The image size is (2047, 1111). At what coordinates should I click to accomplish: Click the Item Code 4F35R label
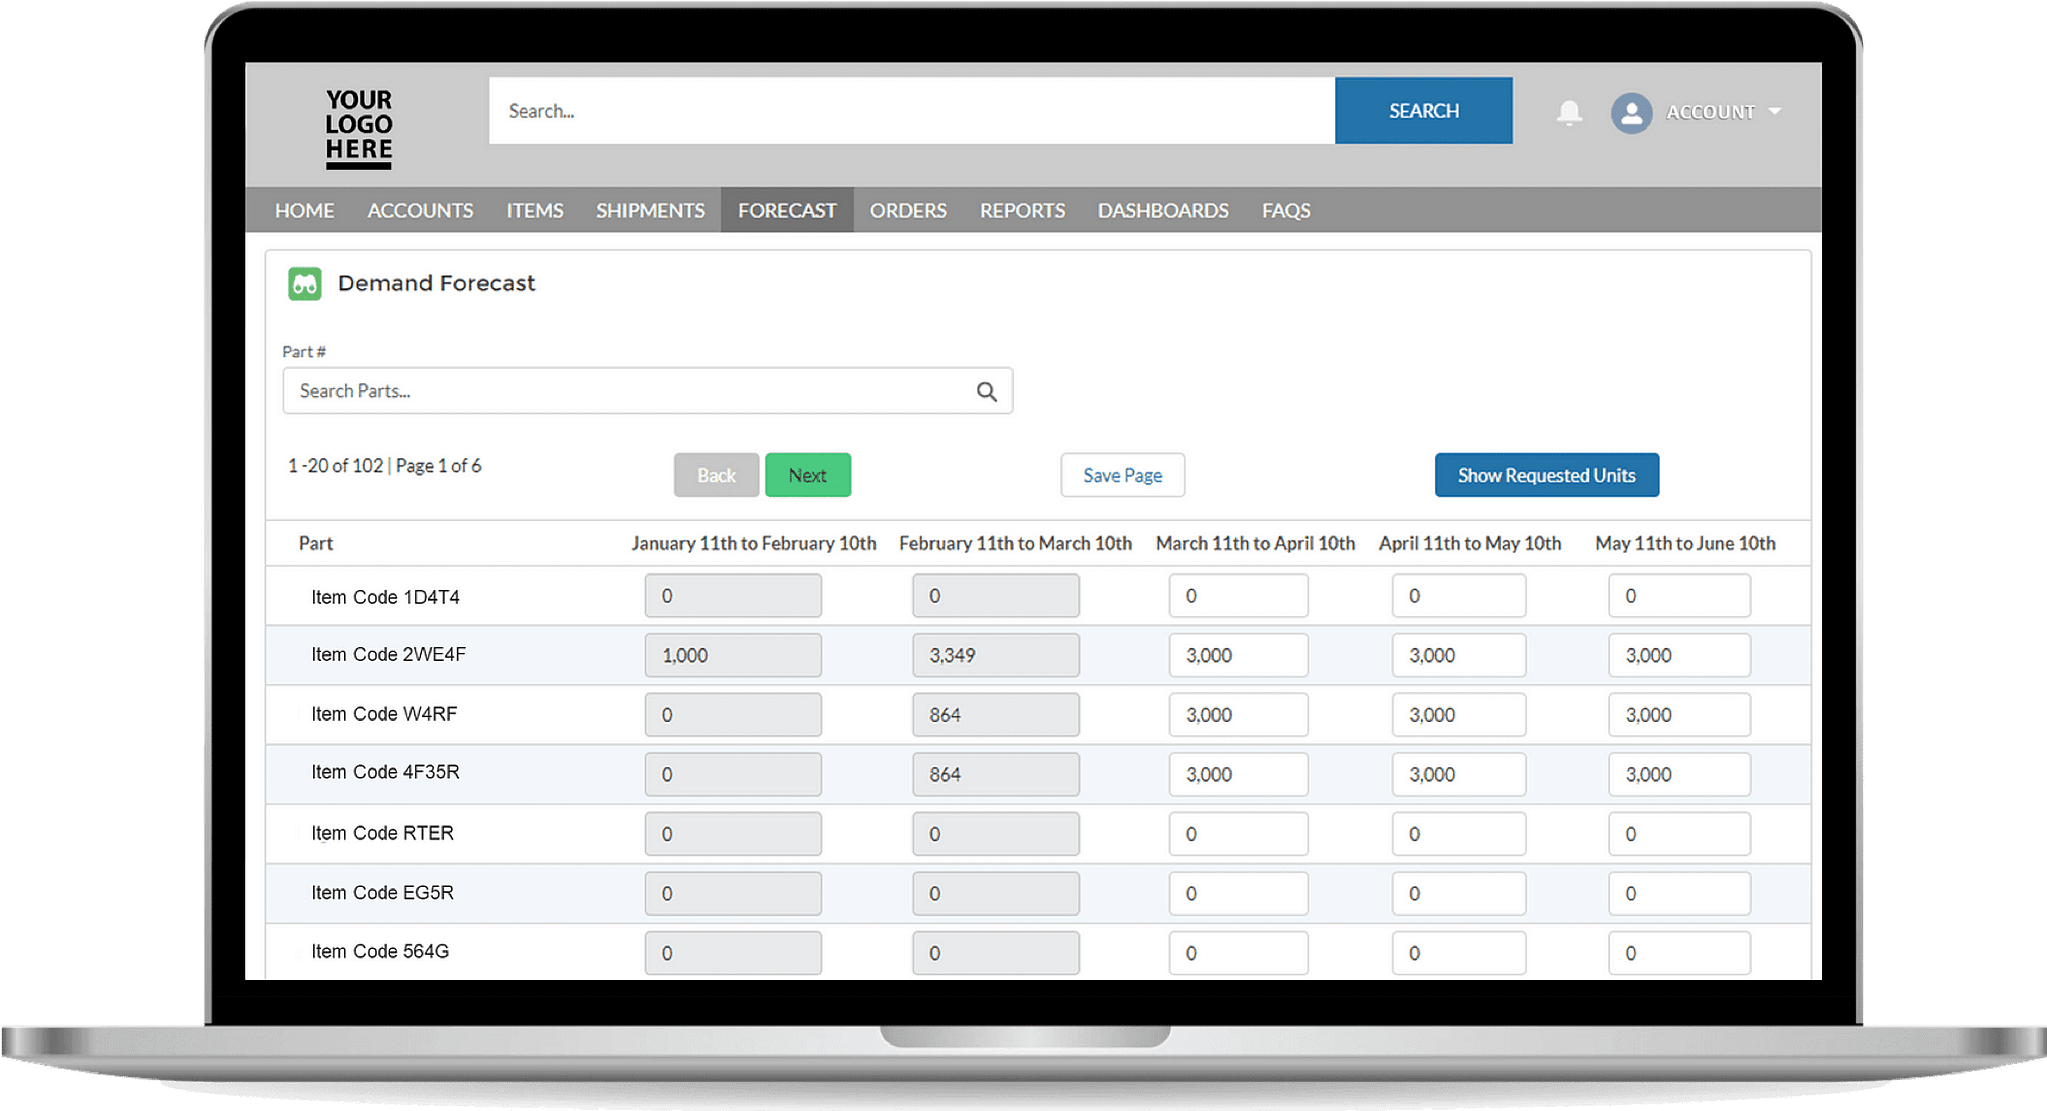point(385,772)
